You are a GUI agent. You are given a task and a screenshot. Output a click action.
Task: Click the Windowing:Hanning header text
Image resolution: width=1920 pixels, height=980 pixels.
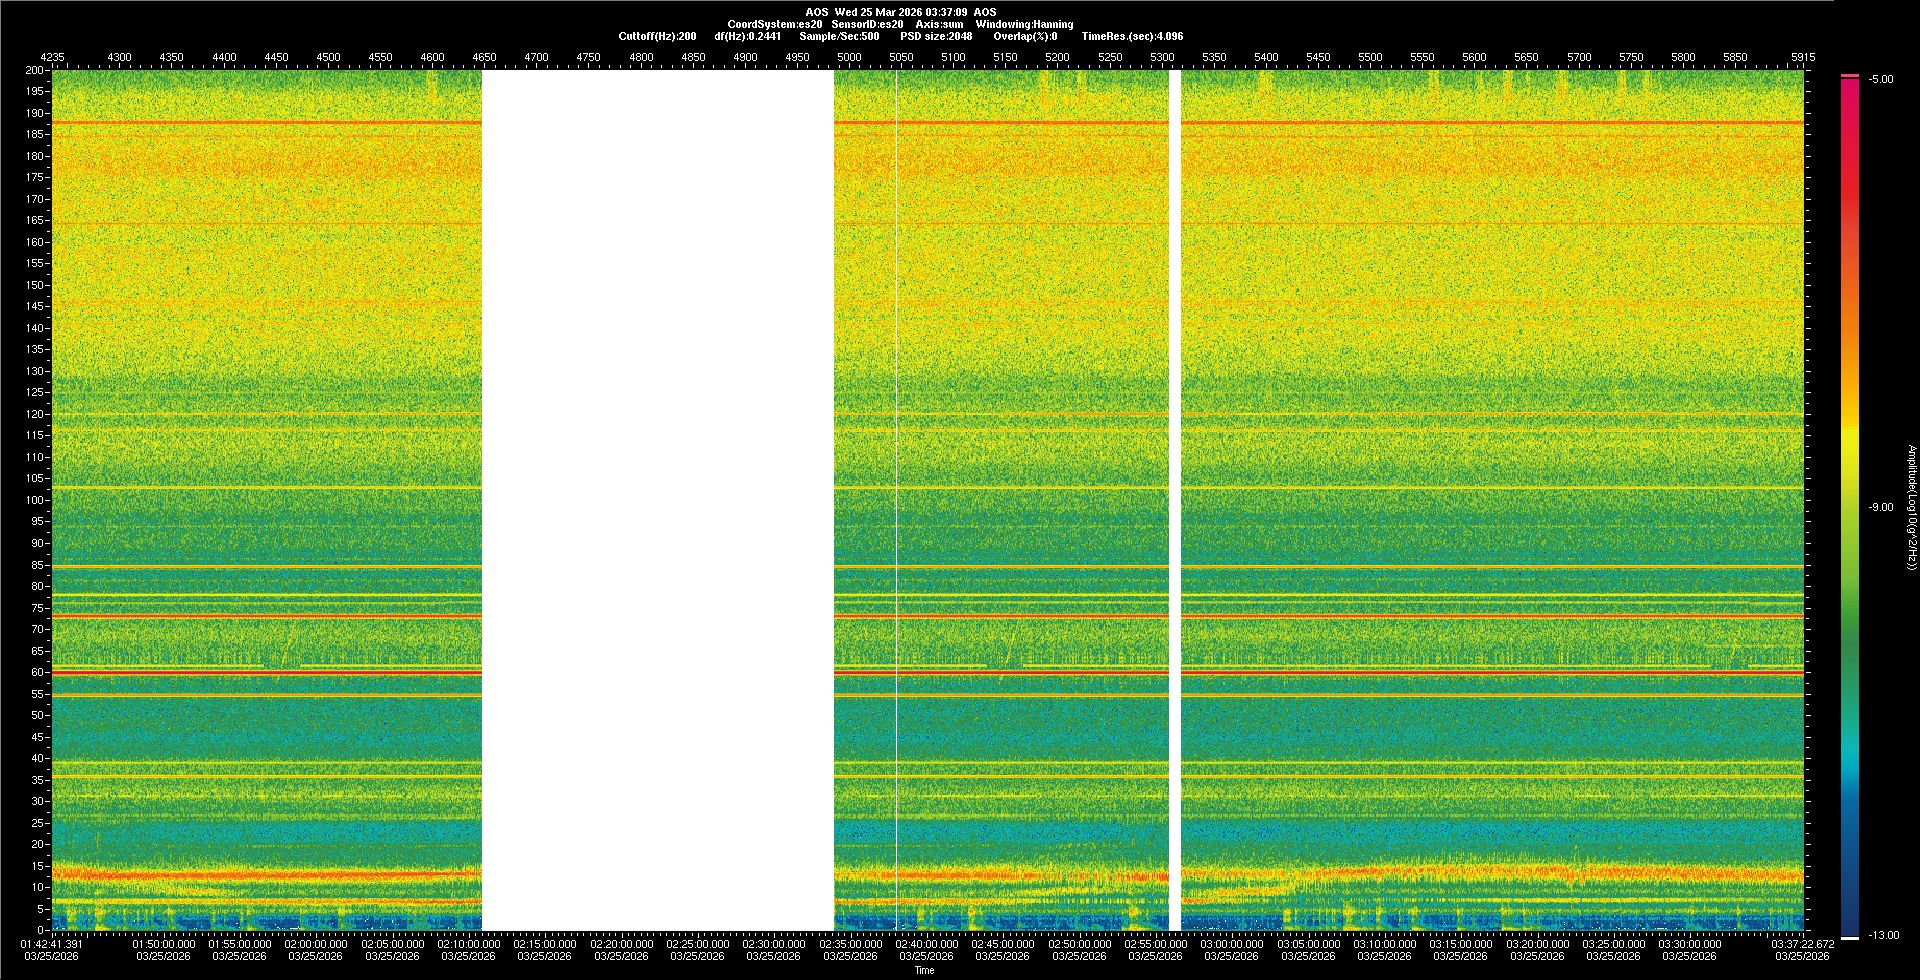tap(1024, 24)
